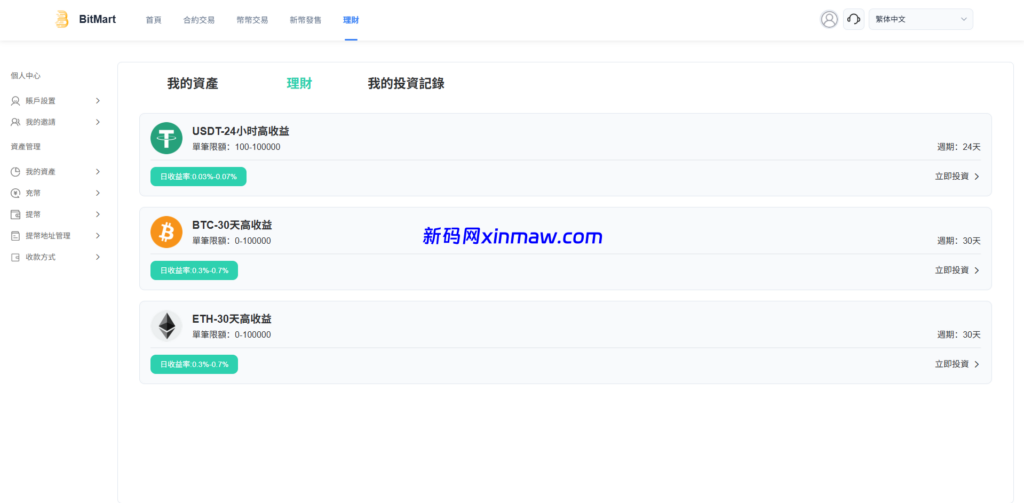Click the Bitcoin coin icon
1024x503 pixels.
pos(167,232)
